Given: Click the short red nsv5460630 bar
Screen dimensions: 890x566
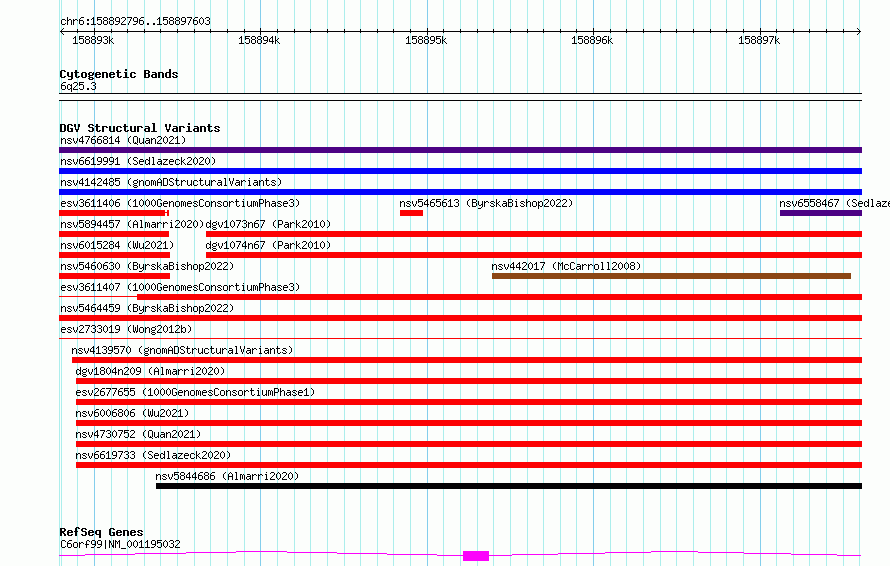Looking at the screenshot, I should (x=114, y=276).
